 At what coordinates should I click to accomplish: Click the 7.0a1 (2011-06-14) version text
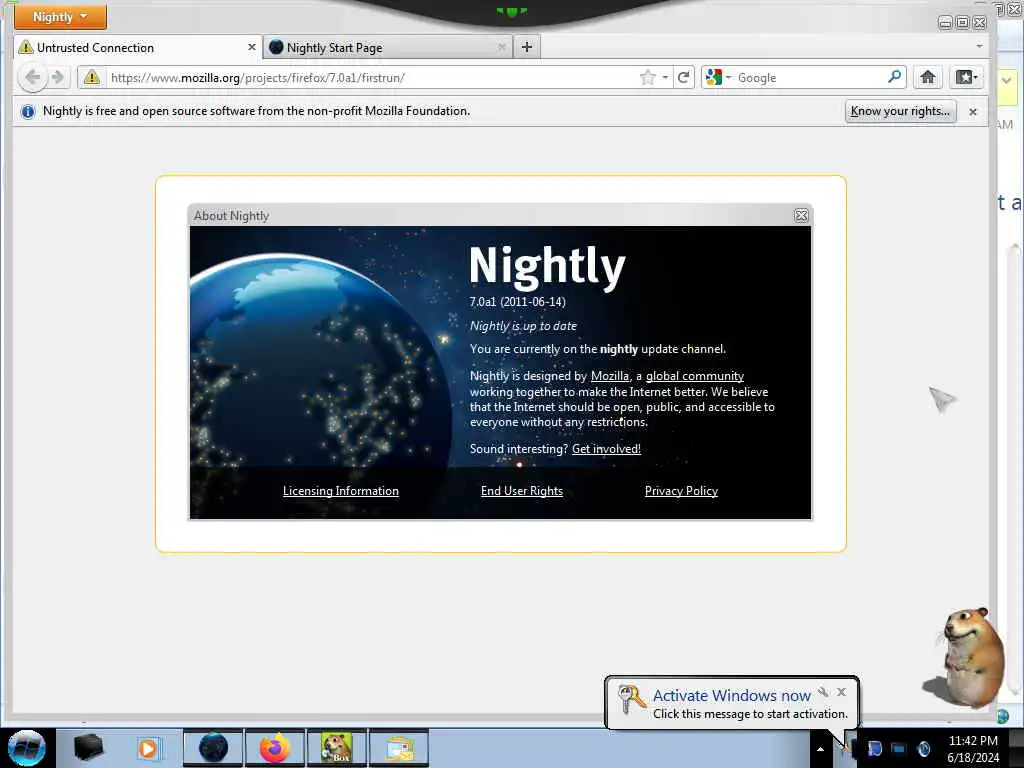pyautogui.click(x=517, y=302)
